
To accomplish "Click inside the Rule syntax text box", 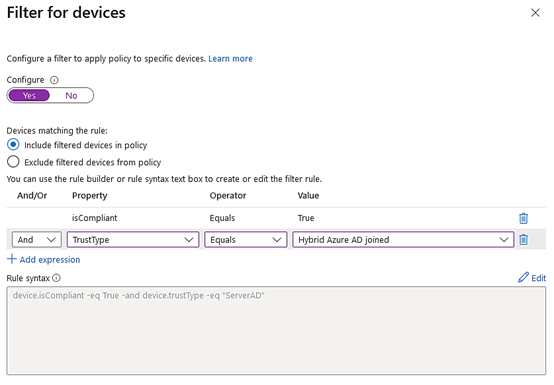I will coord(276,331).
